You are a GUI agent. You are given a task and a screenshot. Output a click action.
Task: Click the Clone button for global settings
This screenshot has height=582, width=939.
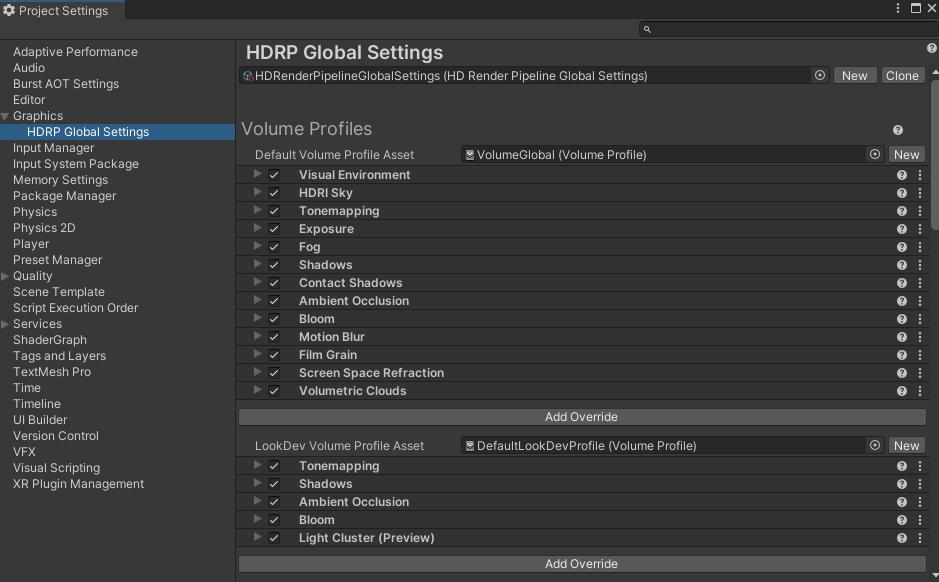click(901, 76)
